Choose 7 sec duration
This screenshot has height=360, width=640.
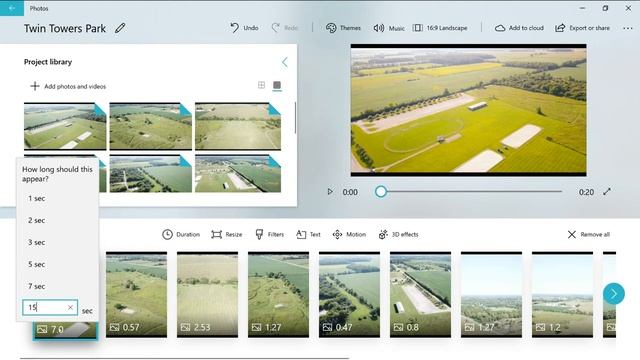[x=57, y=287]
